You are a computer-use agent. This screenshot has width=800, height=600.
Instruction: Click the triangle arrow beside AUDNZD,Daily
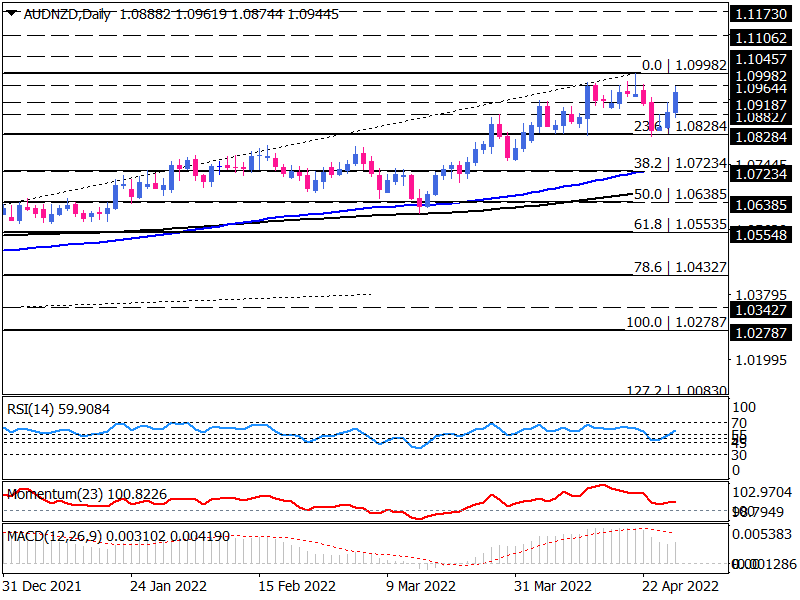[x=11, y=13]
